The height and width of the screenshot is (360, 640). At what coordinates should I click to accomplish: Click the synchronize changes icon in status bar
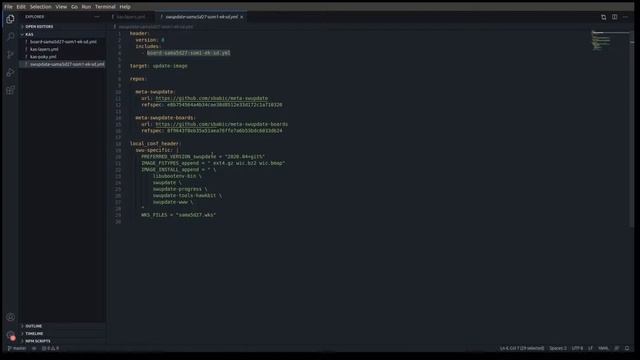click(34, 348)
